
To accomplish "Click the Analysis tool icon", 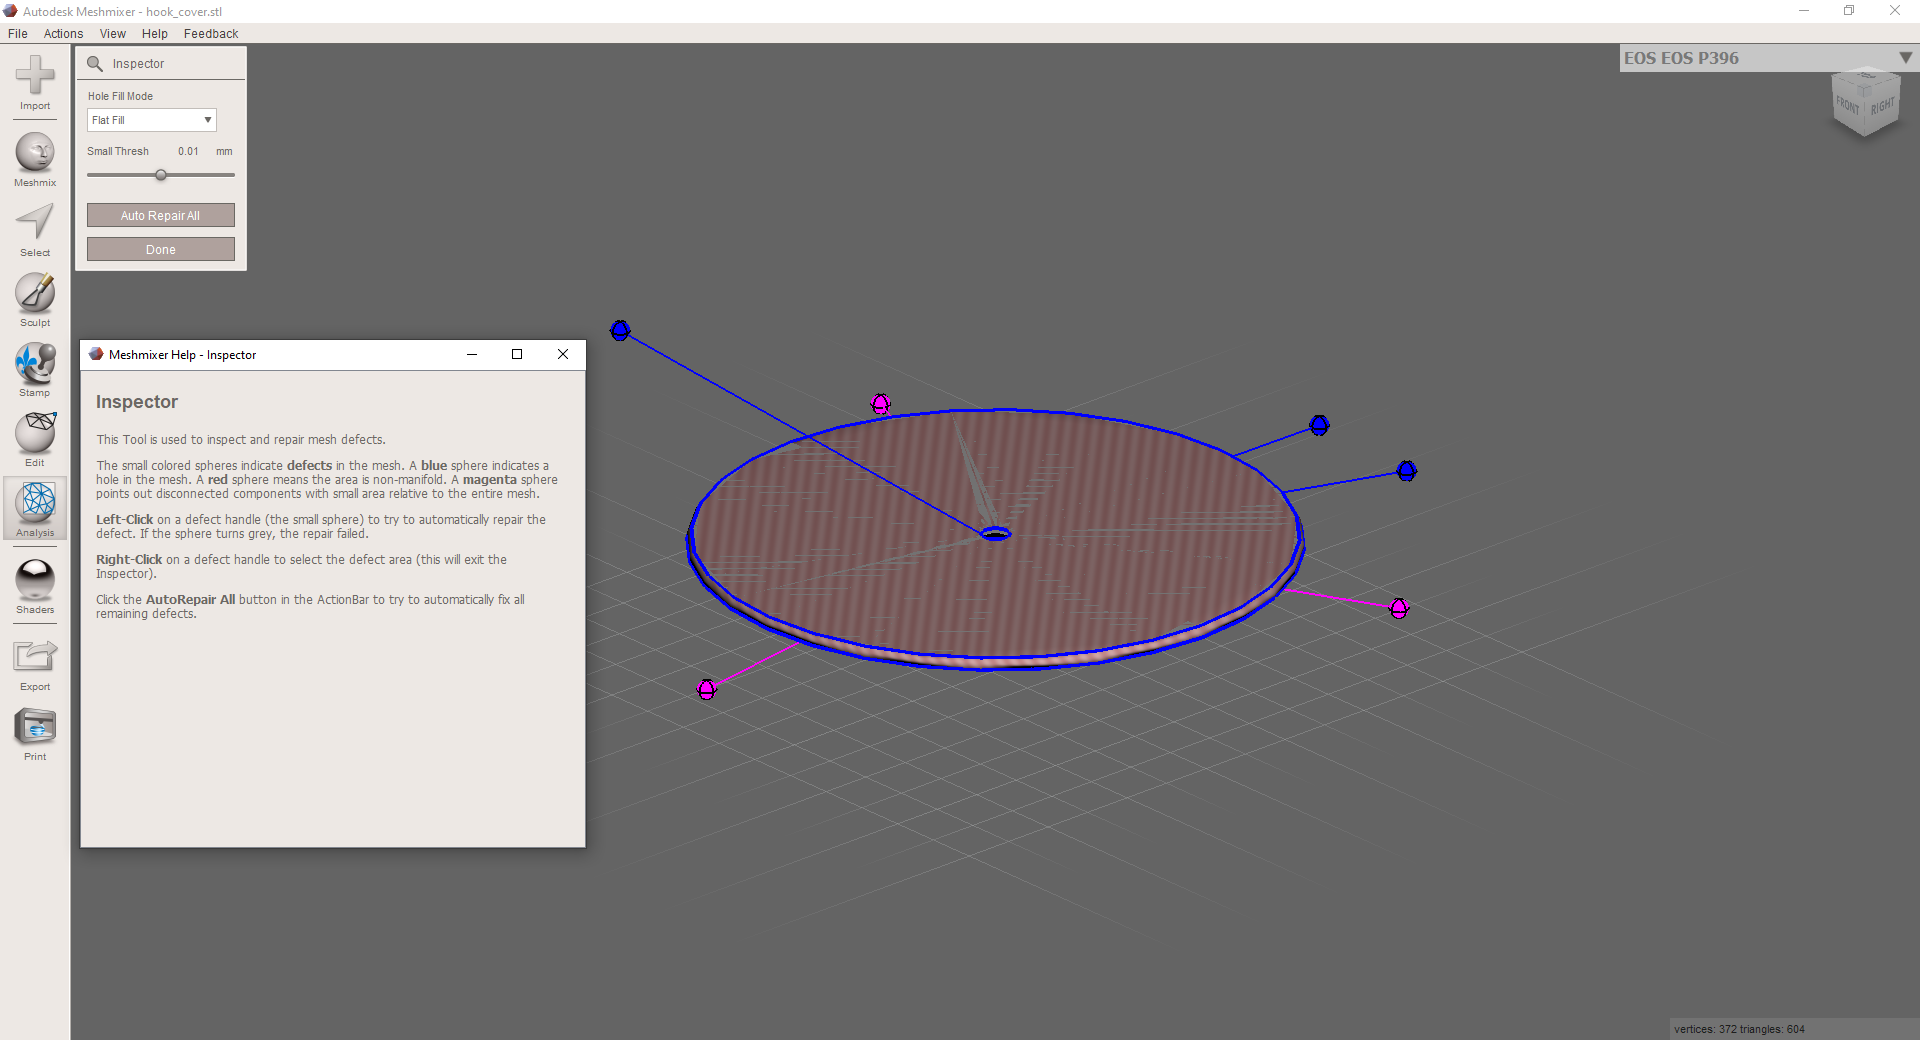I will pos(36,504).
